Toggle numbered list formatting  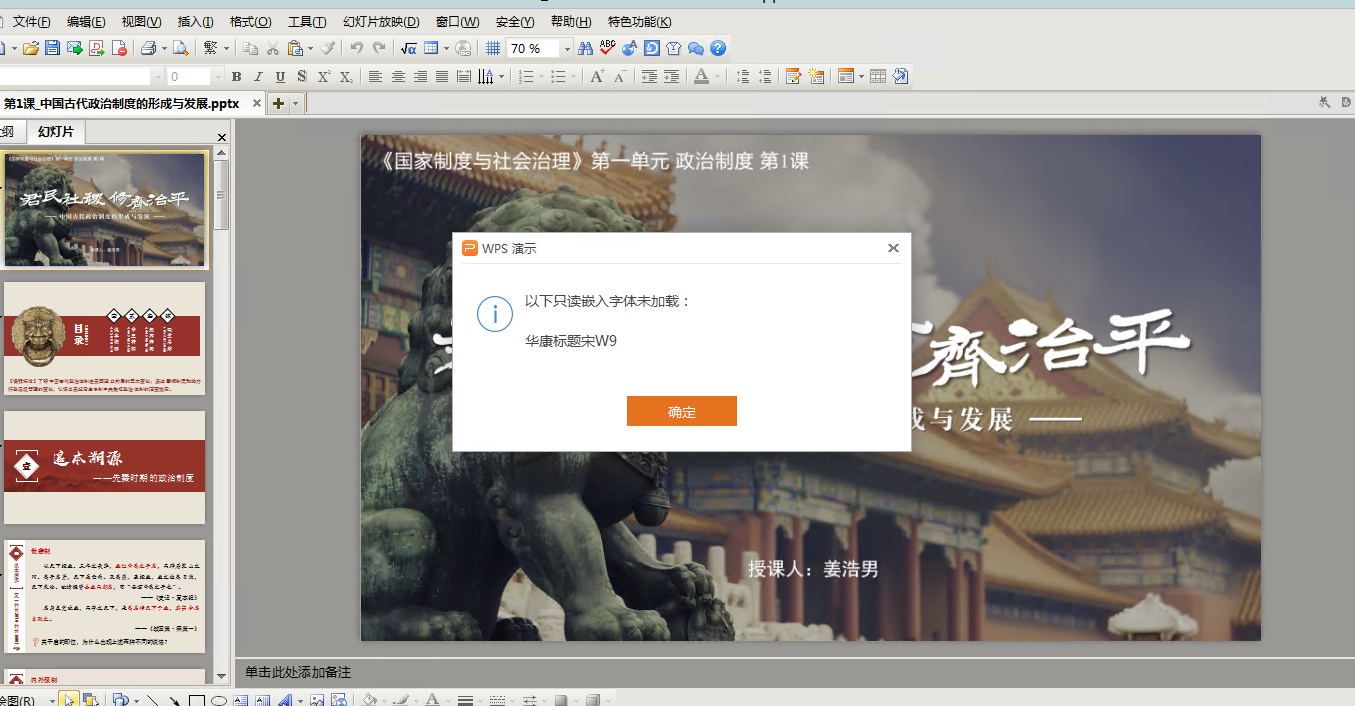pos(526,77)
